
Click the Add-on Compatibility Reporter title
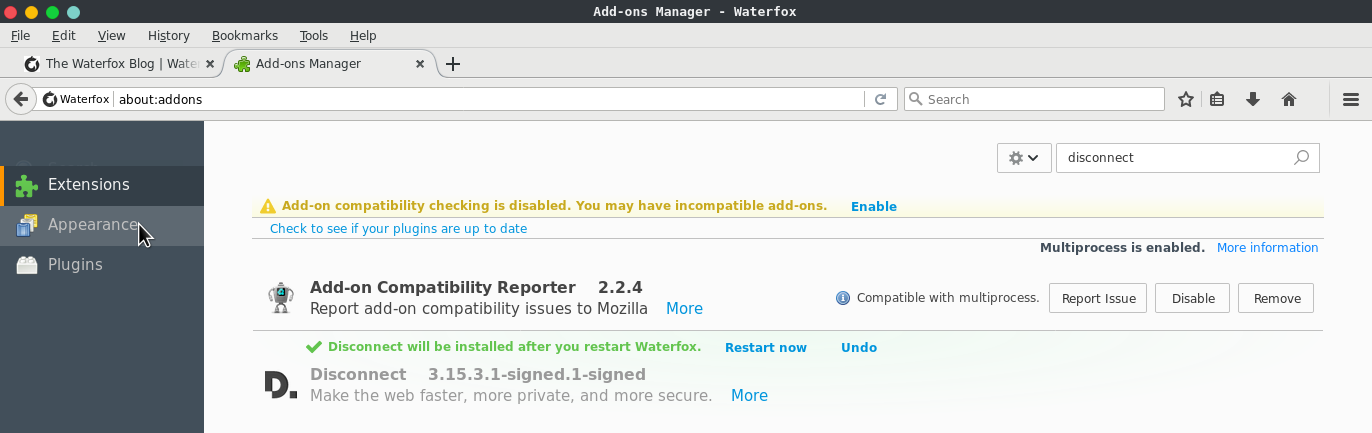click(443, 287)
